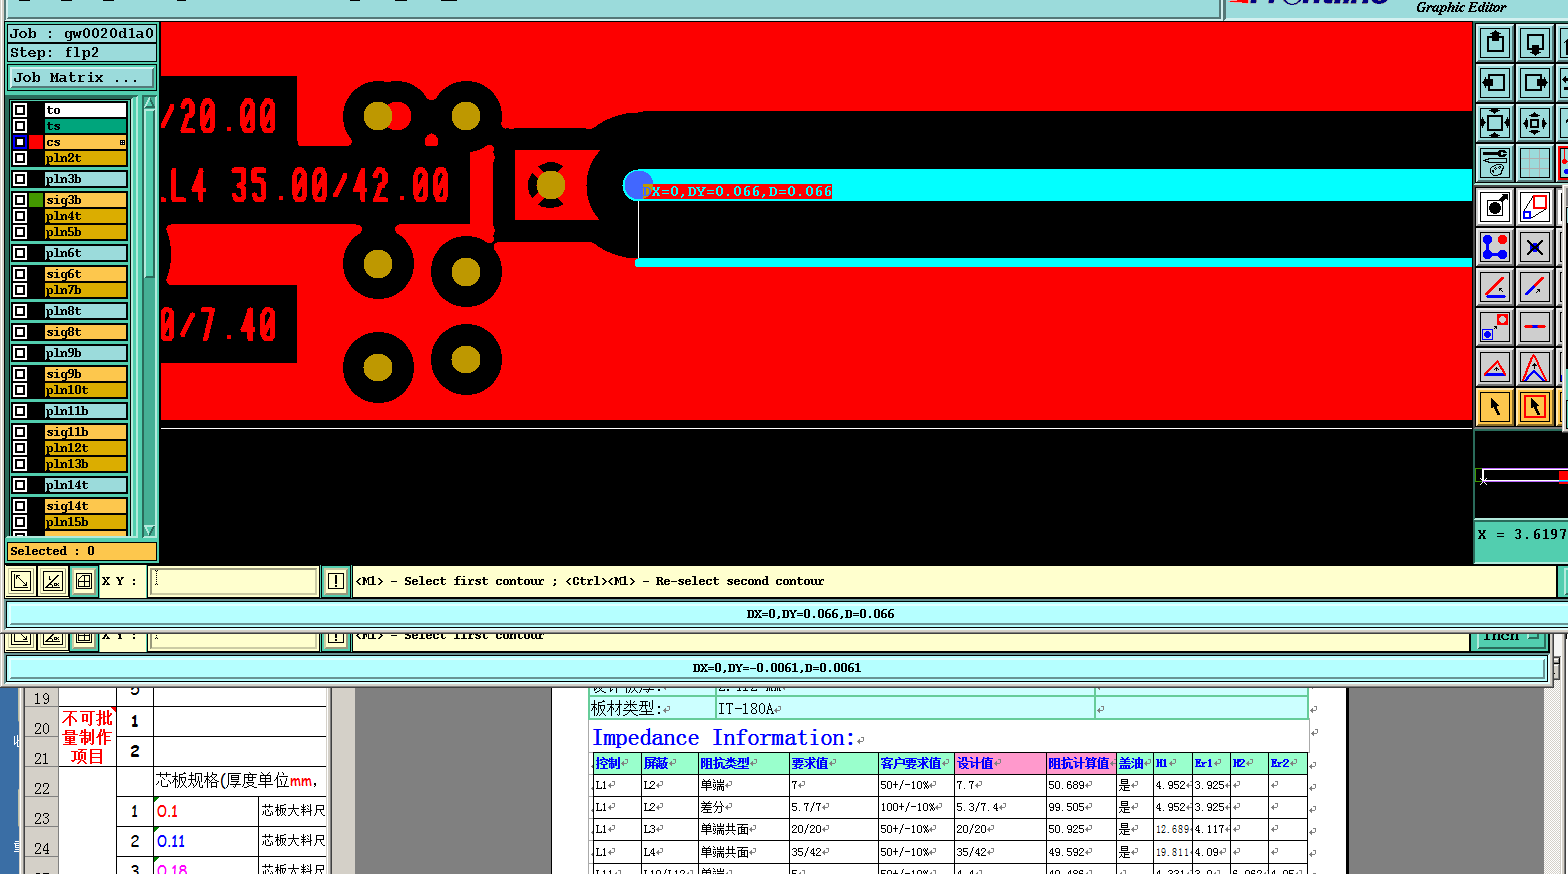The height and width of the screenshot is (874, 1568).
Task: Select the red and blue squares measure icon
Action: coord(1535,207)
